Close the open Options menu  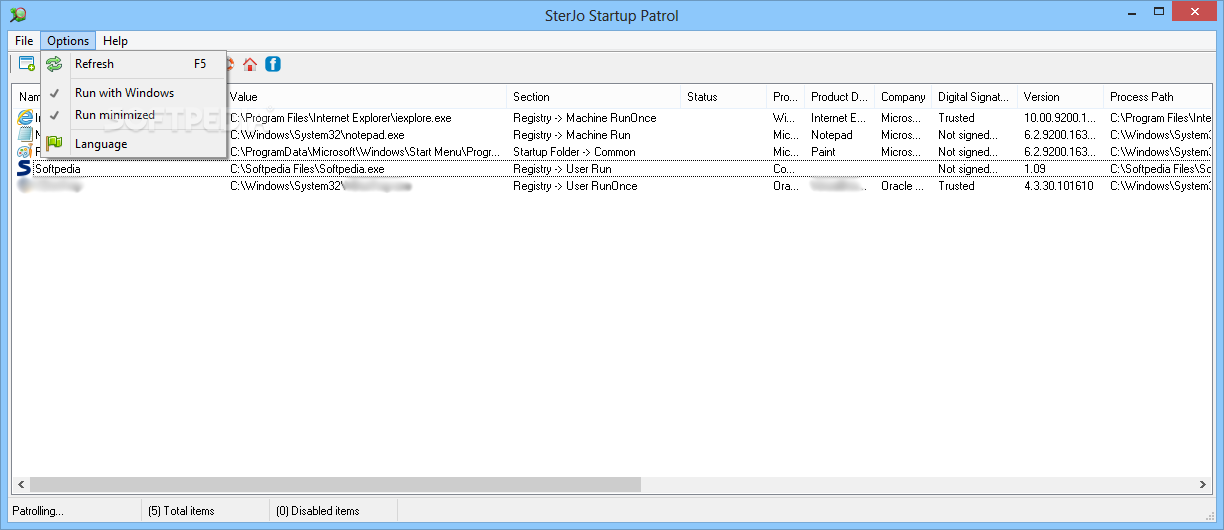coord(68,41)
